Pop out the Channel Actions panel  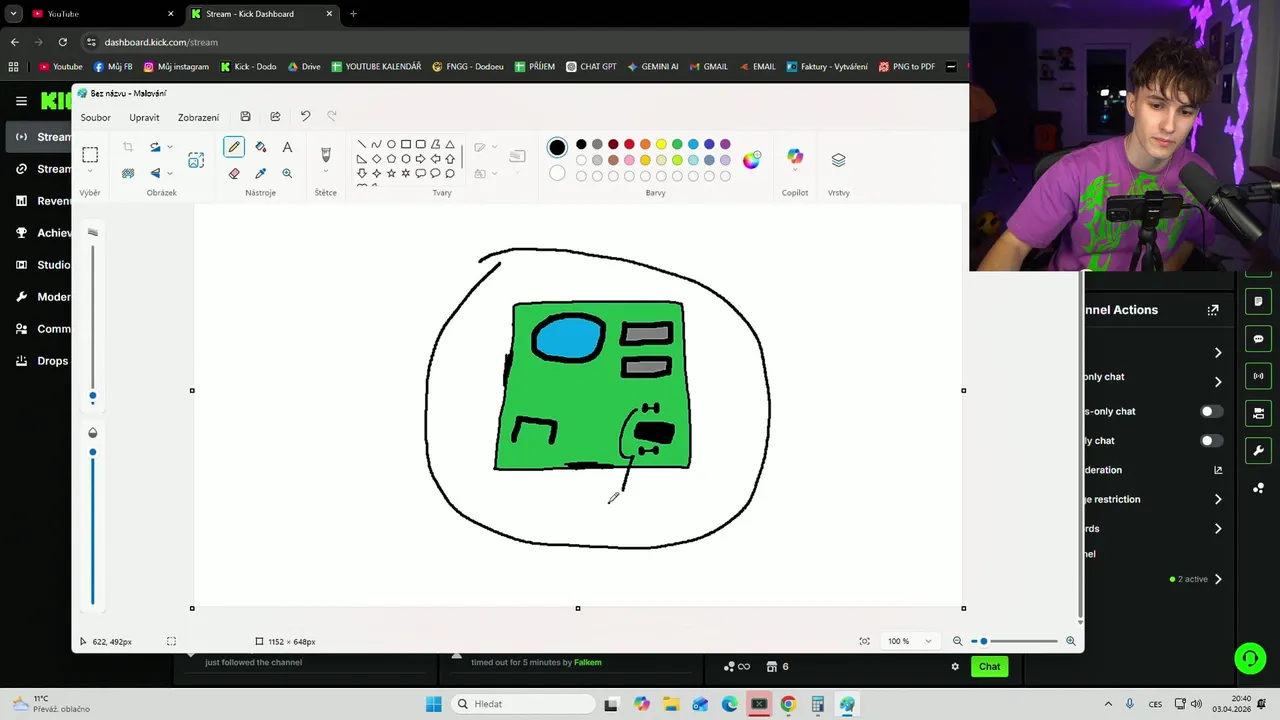tap(1213, 310)
